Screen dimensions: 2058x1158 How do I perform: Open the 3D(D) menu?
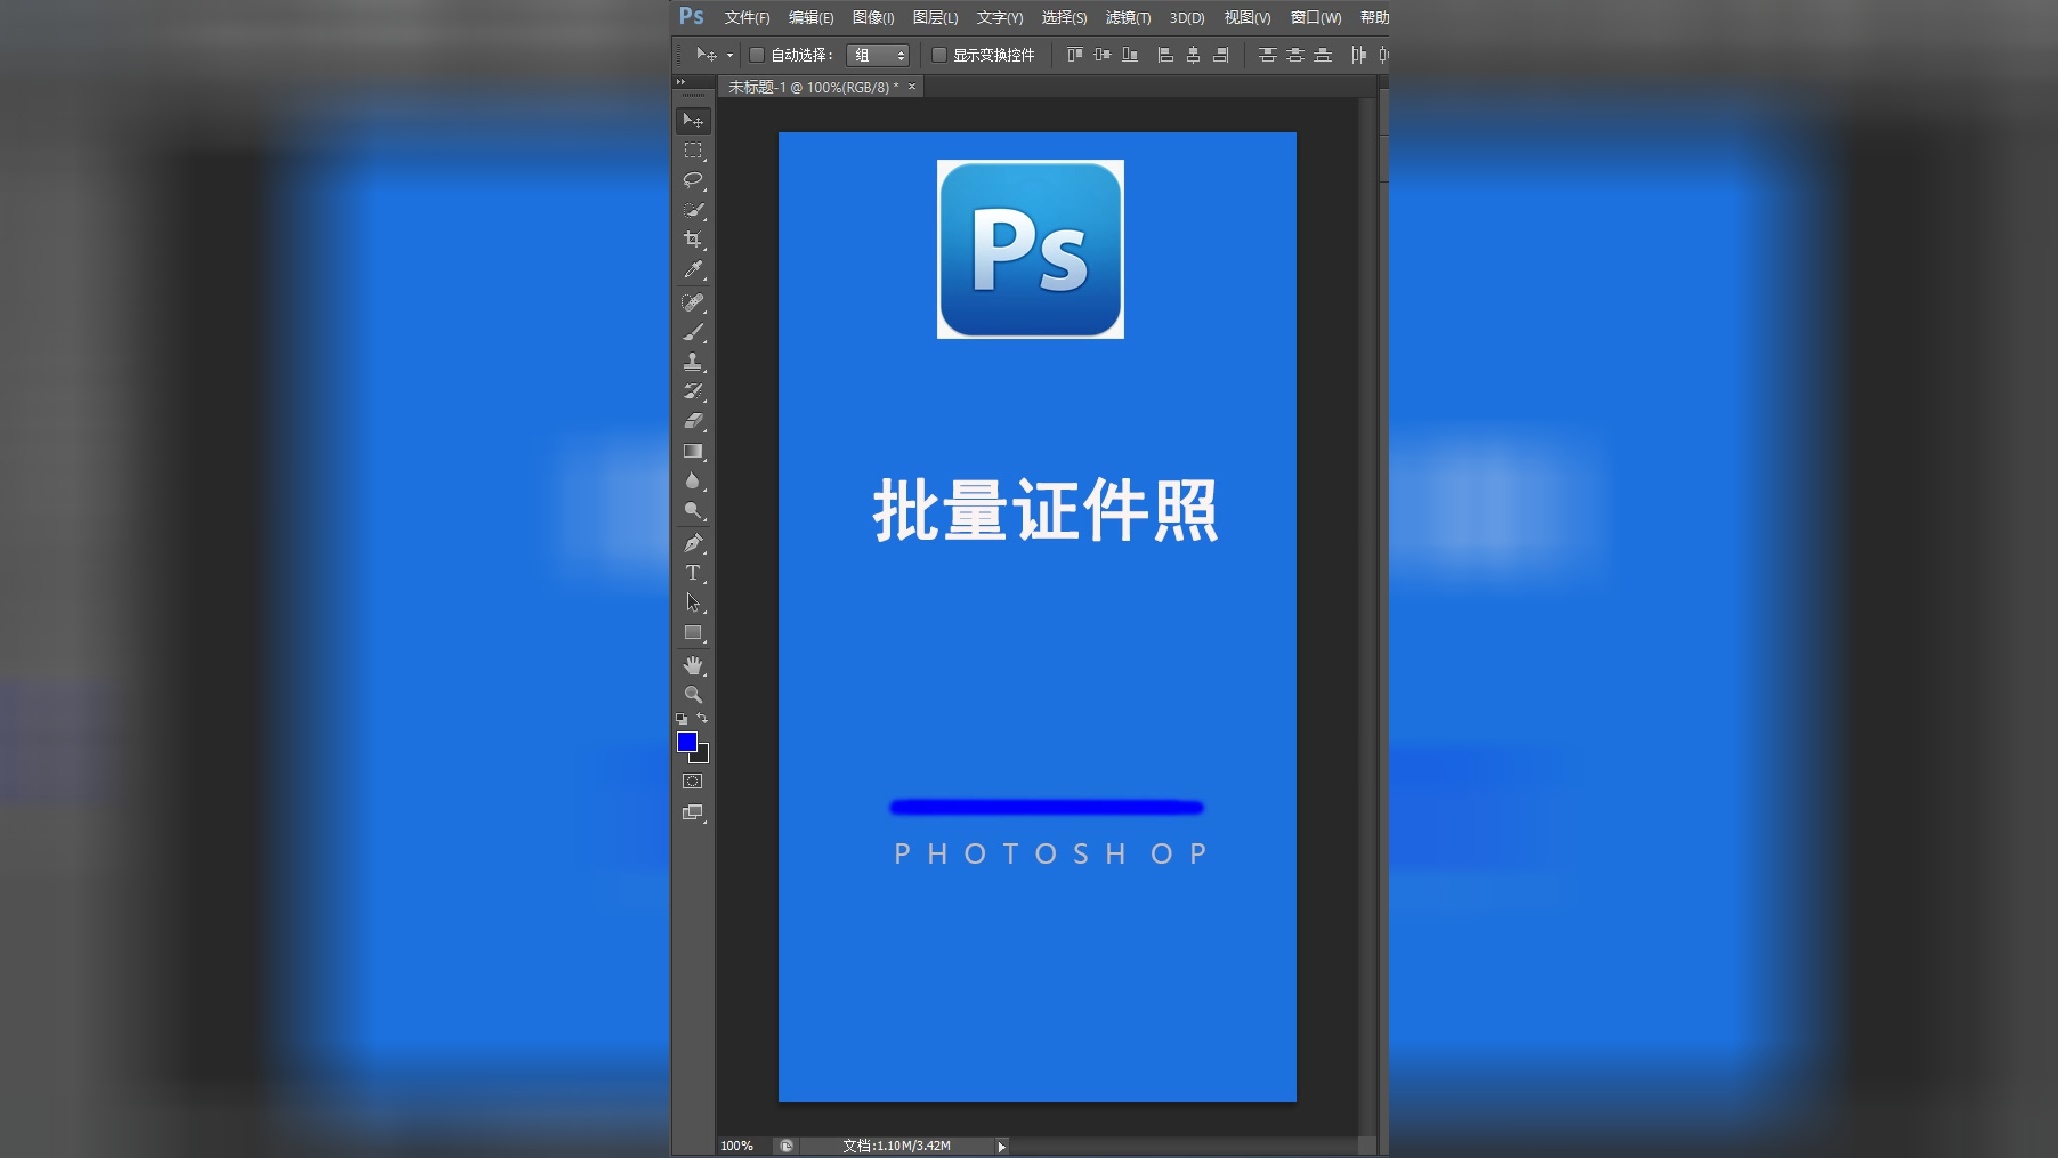(x=1187, y=17)
